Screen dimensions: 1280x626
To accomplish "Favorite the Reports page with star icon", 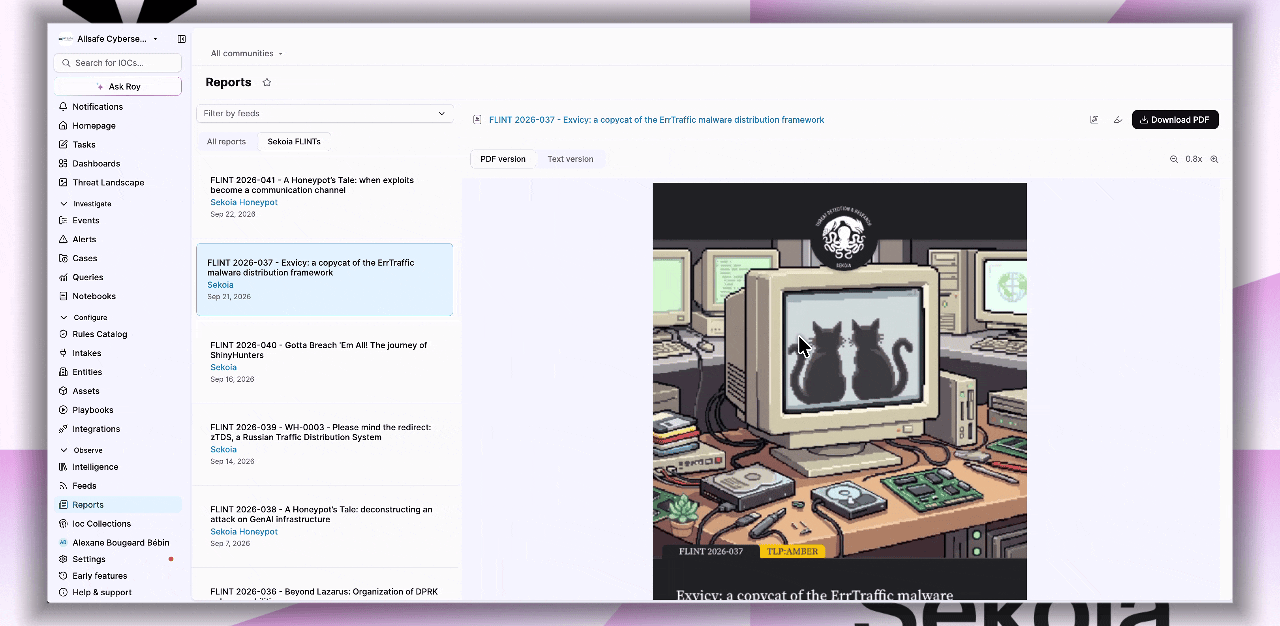I will (x=267, y=82).
